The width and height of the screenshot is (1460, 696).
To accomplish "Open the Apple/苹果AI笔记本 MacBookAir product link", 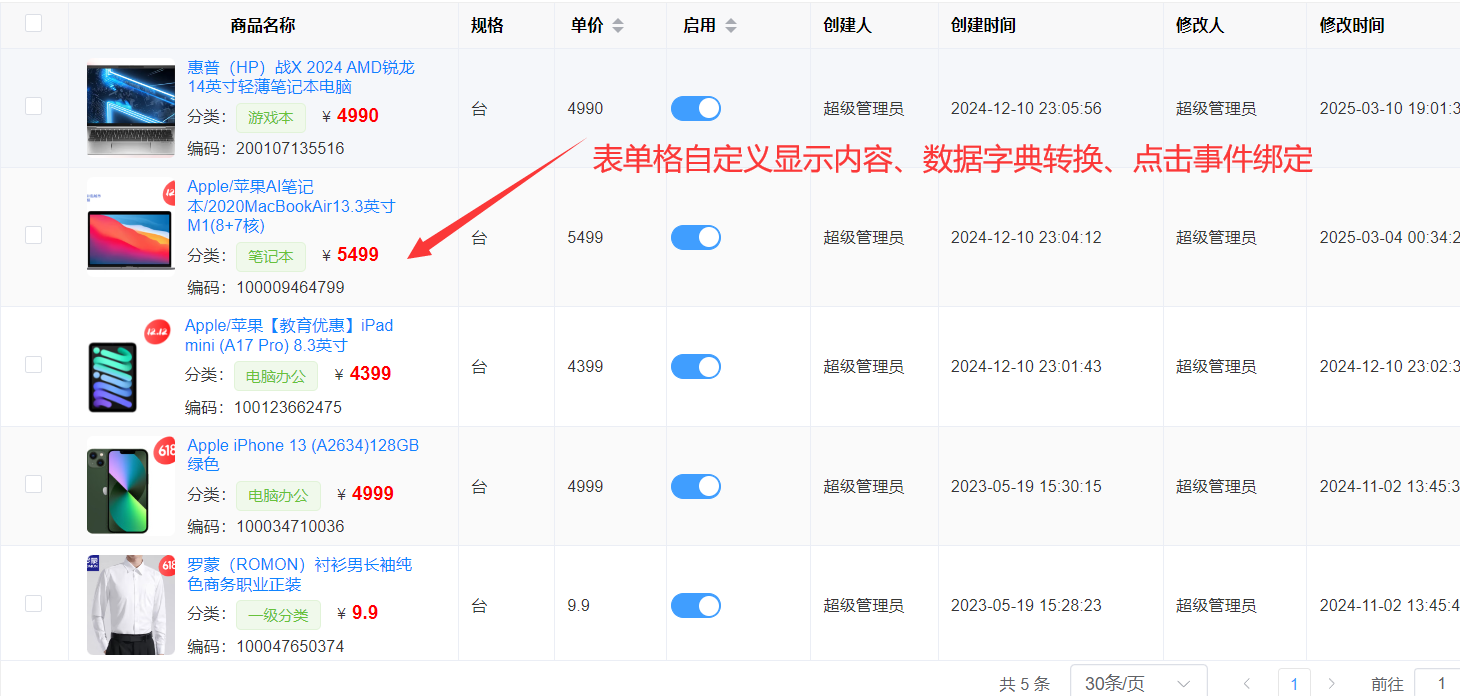I will 291,206.
